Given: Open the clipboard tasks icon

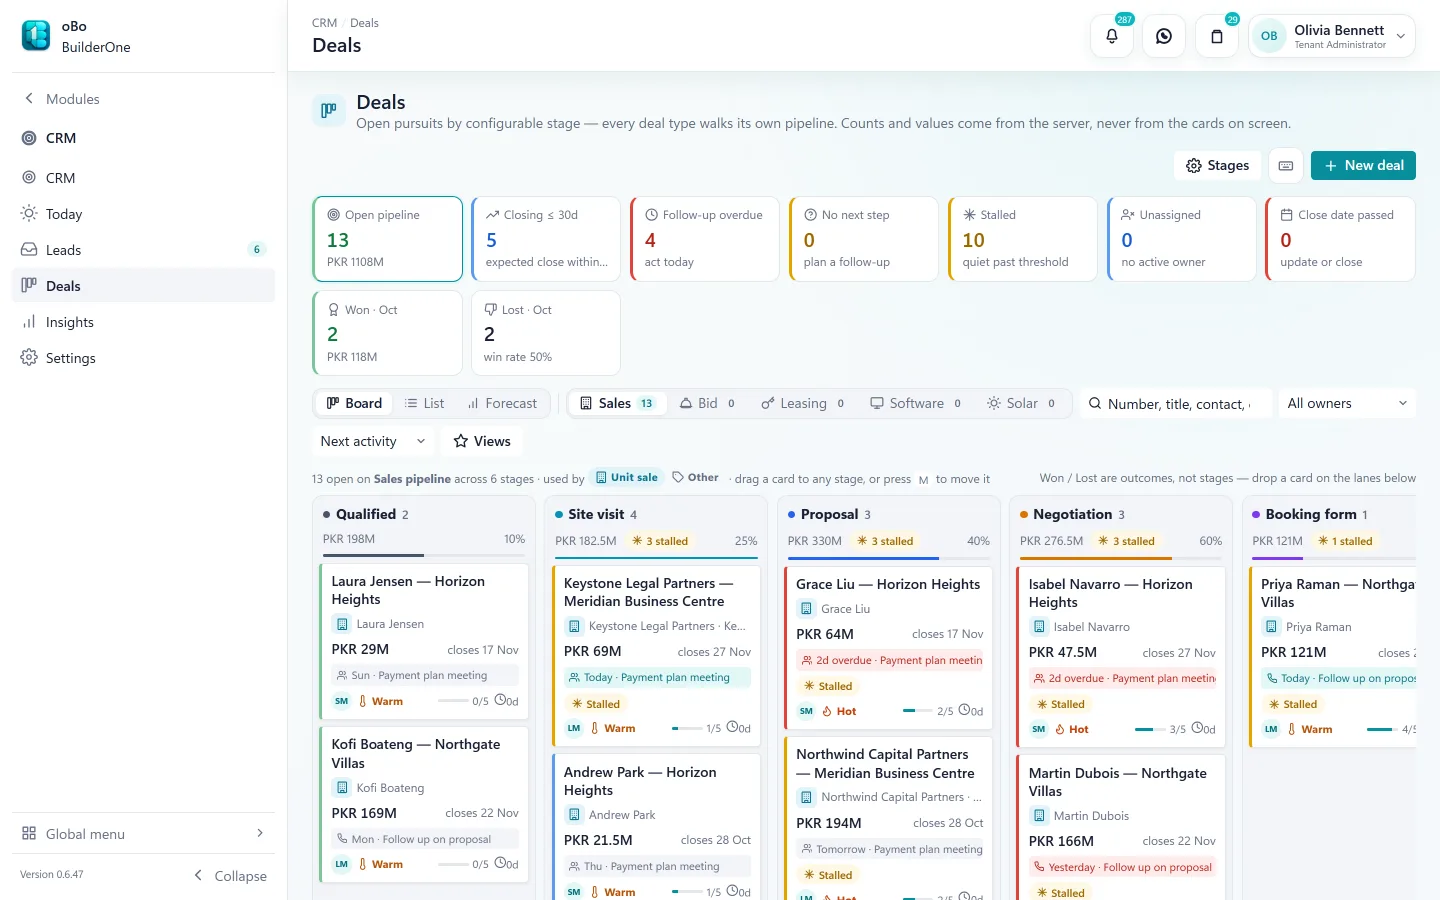Looking at the screenshot, I should coord(1217,36).
